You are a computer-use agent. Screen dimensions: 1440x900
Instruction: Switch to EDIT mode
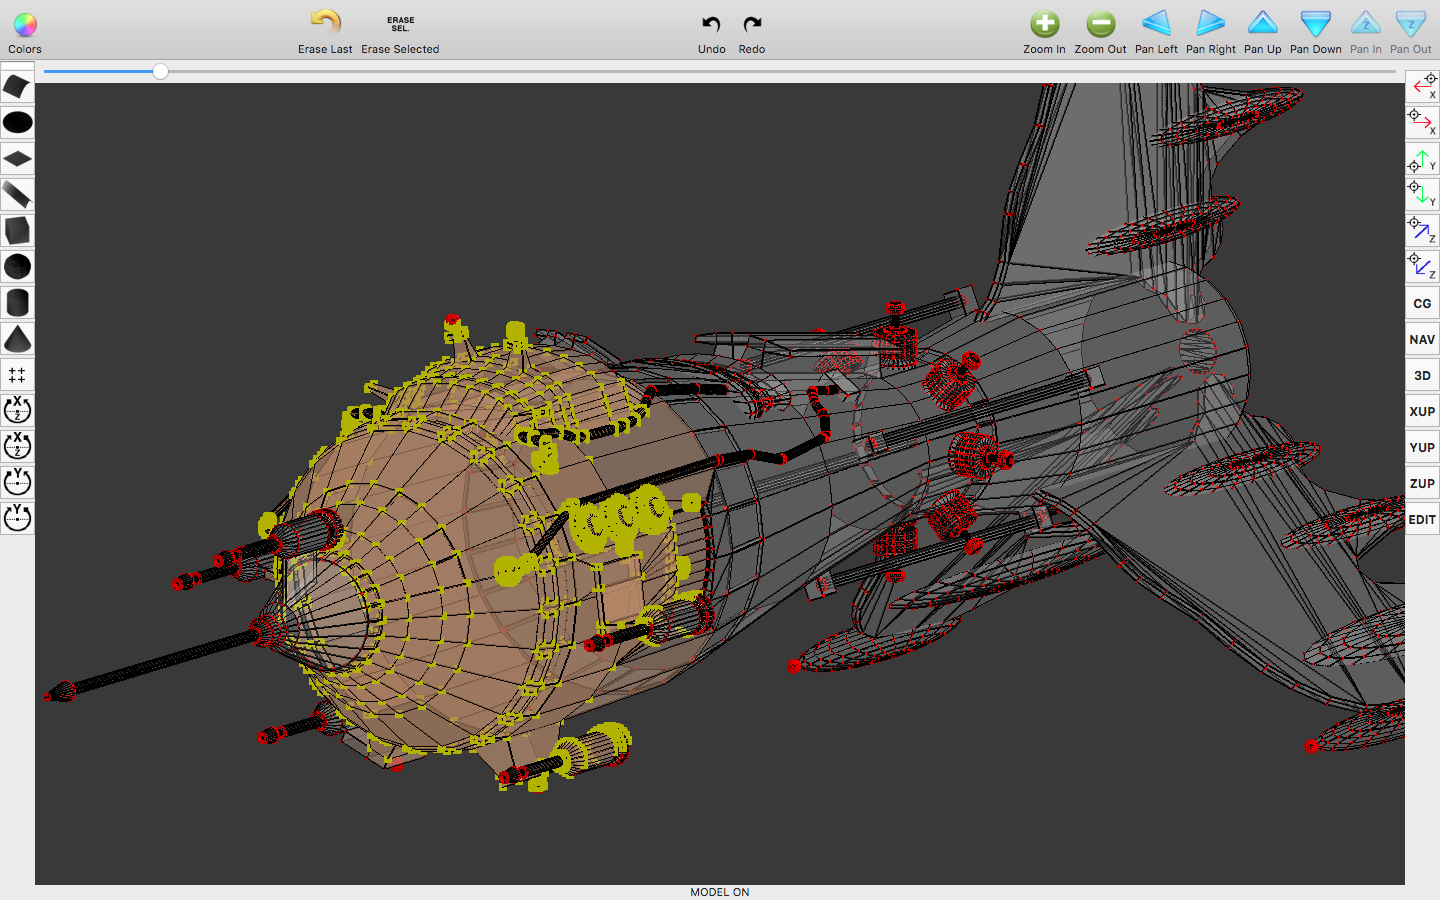point(1422,519)
